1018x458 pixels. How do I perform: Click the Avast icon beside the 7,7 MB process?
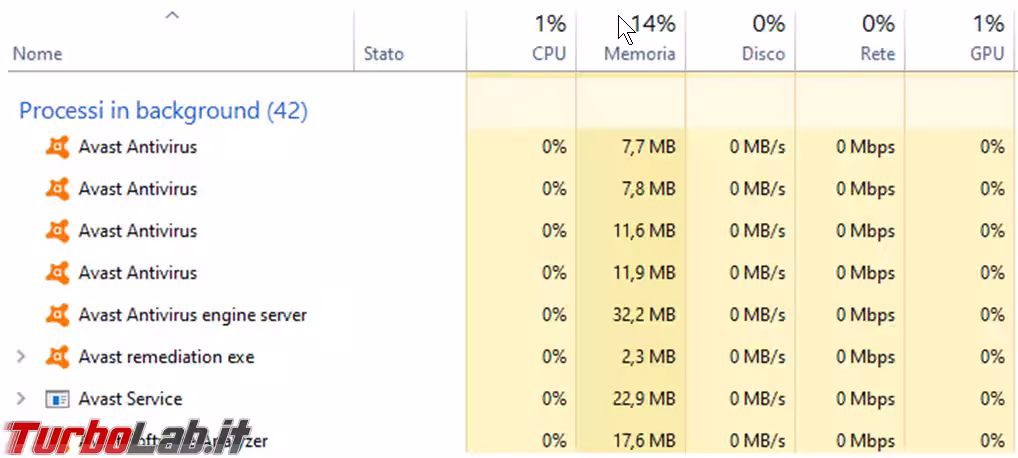pos(58,147)
